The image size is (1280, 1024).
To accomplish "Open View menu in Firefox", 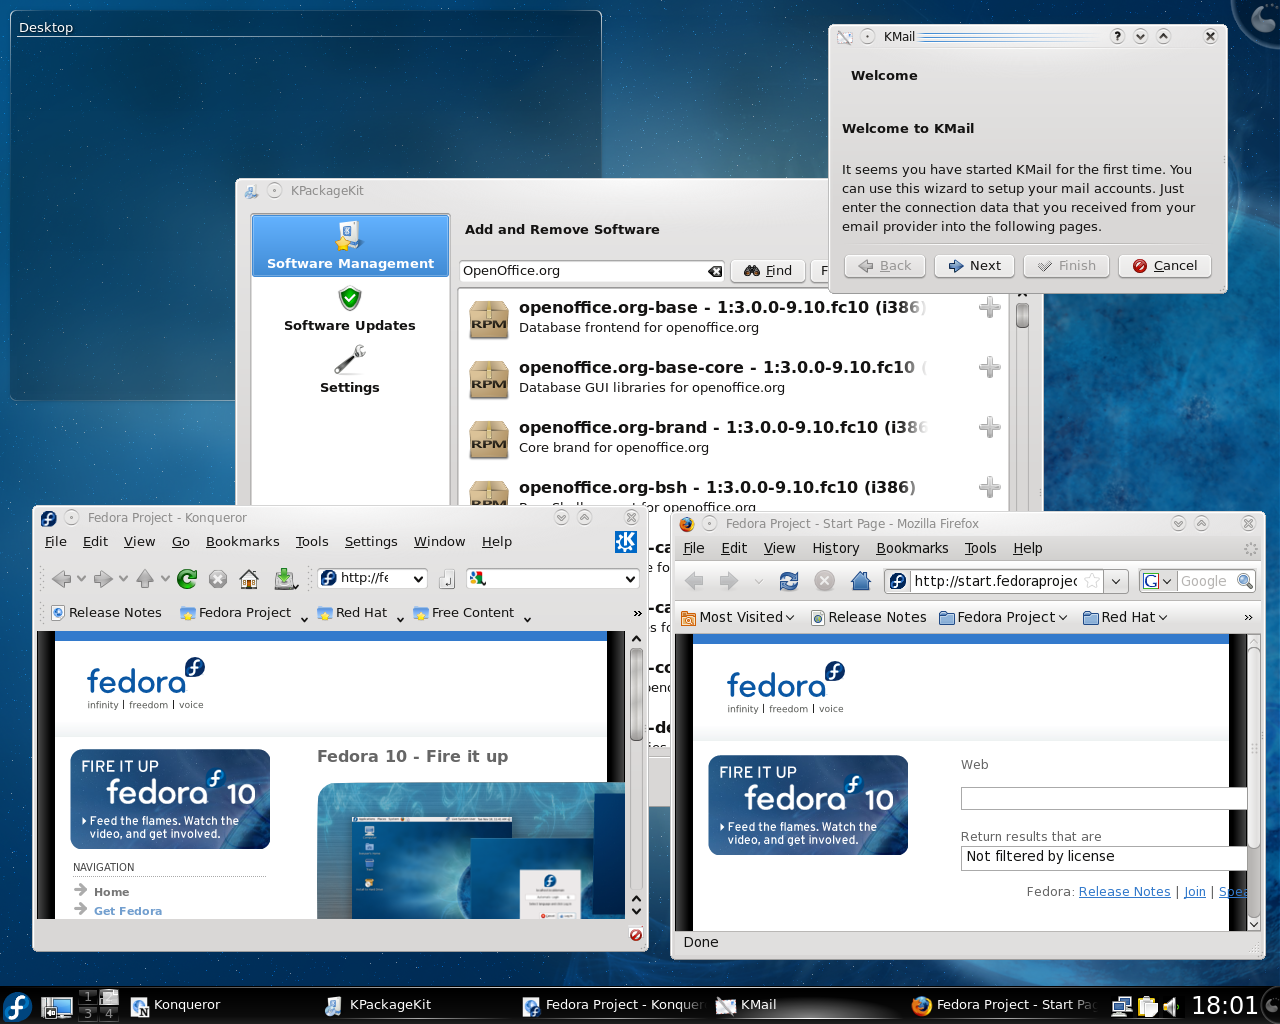I will [x=780, y=548].
